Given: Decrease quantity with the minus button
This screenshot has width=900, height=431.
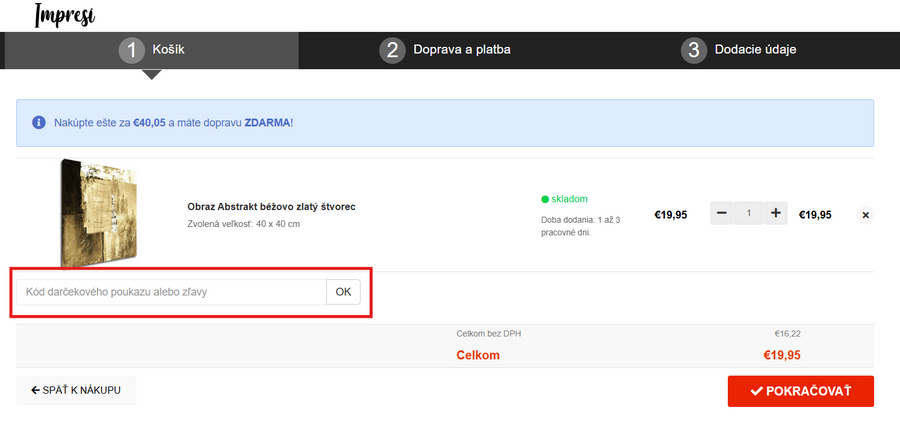Looking at the screenshot, I should tap(722, 214).
